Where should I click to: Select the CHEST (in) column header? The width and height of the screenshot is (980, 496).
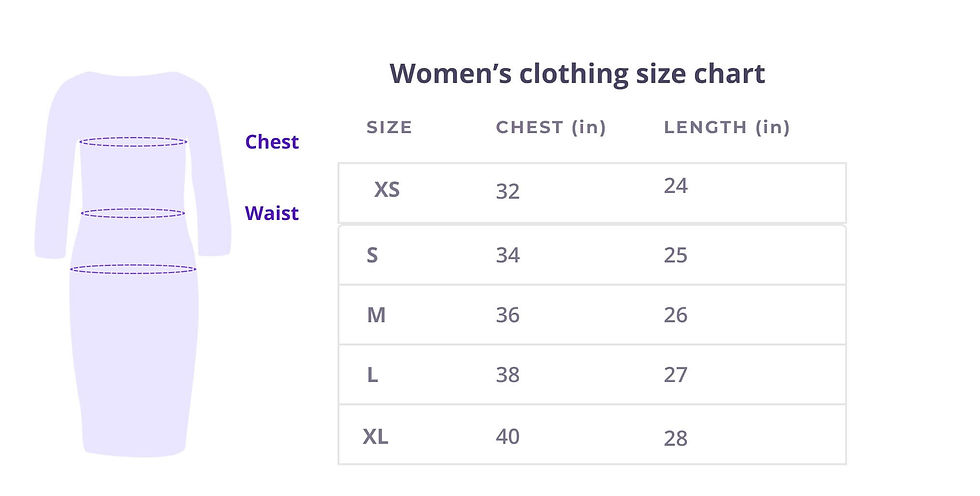click(551, 127)
